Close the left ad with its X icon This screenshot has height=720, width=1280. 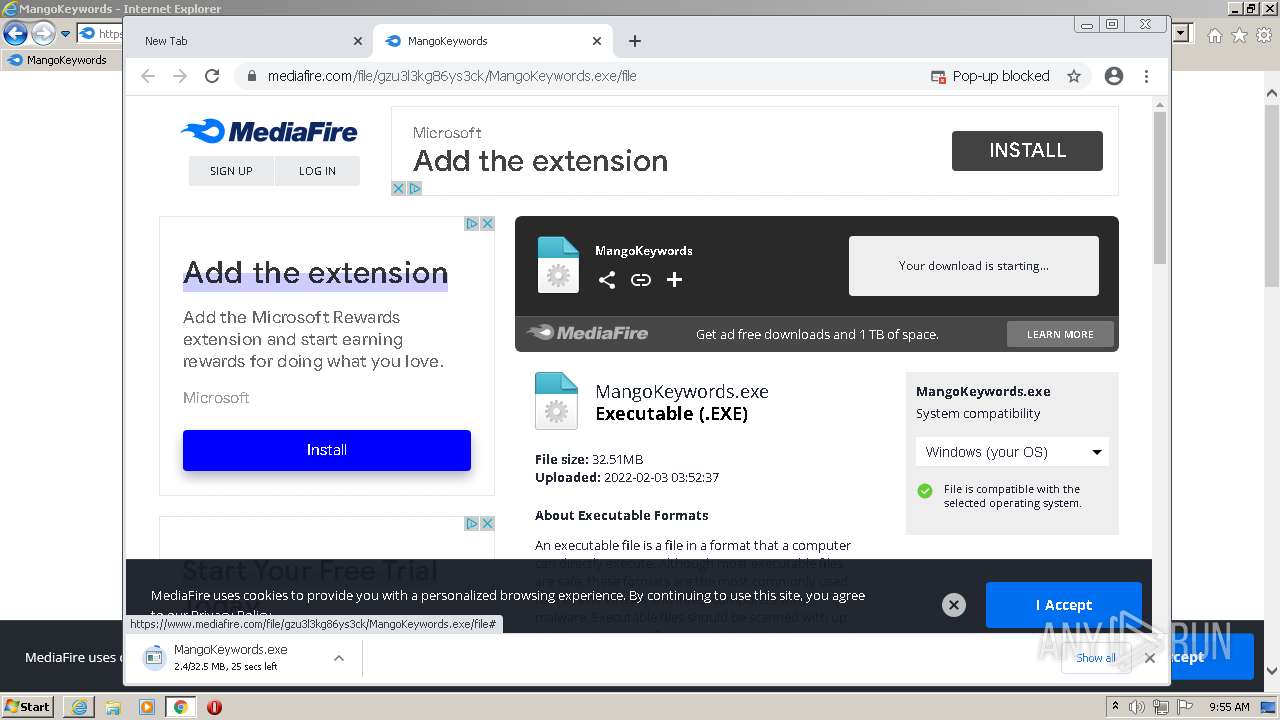coord(488,224)
